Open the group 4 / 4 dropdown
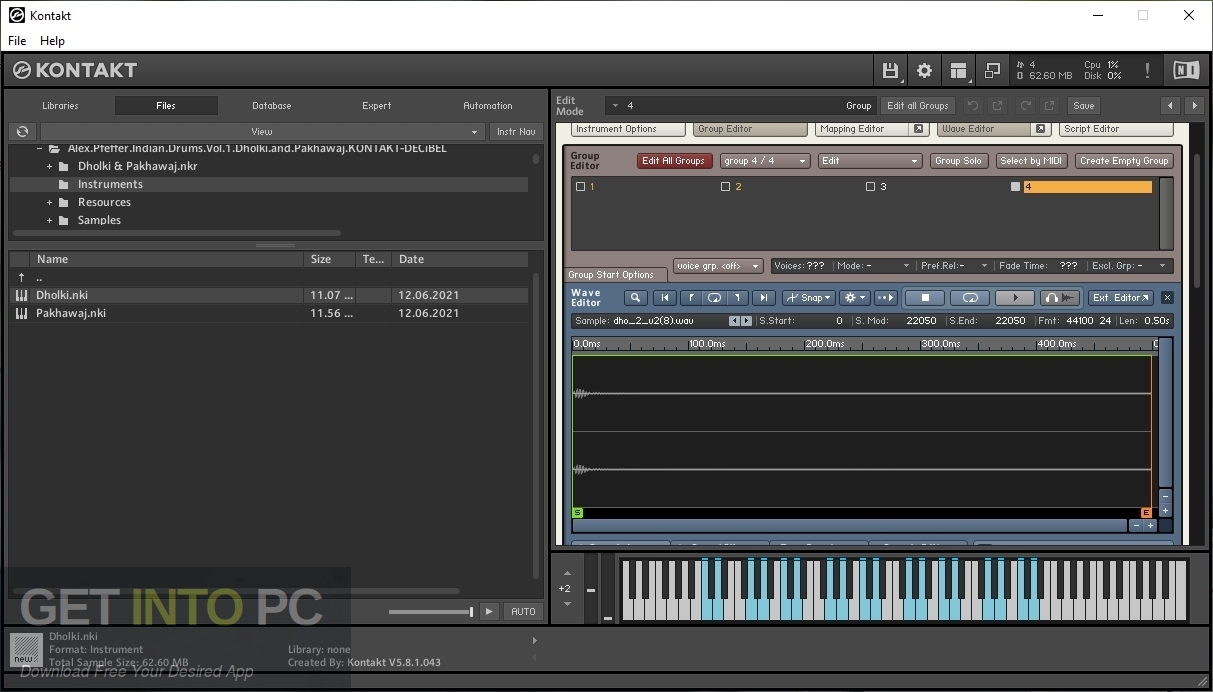This screenshot has height=692, width=1213. click(x=765, y=160)
